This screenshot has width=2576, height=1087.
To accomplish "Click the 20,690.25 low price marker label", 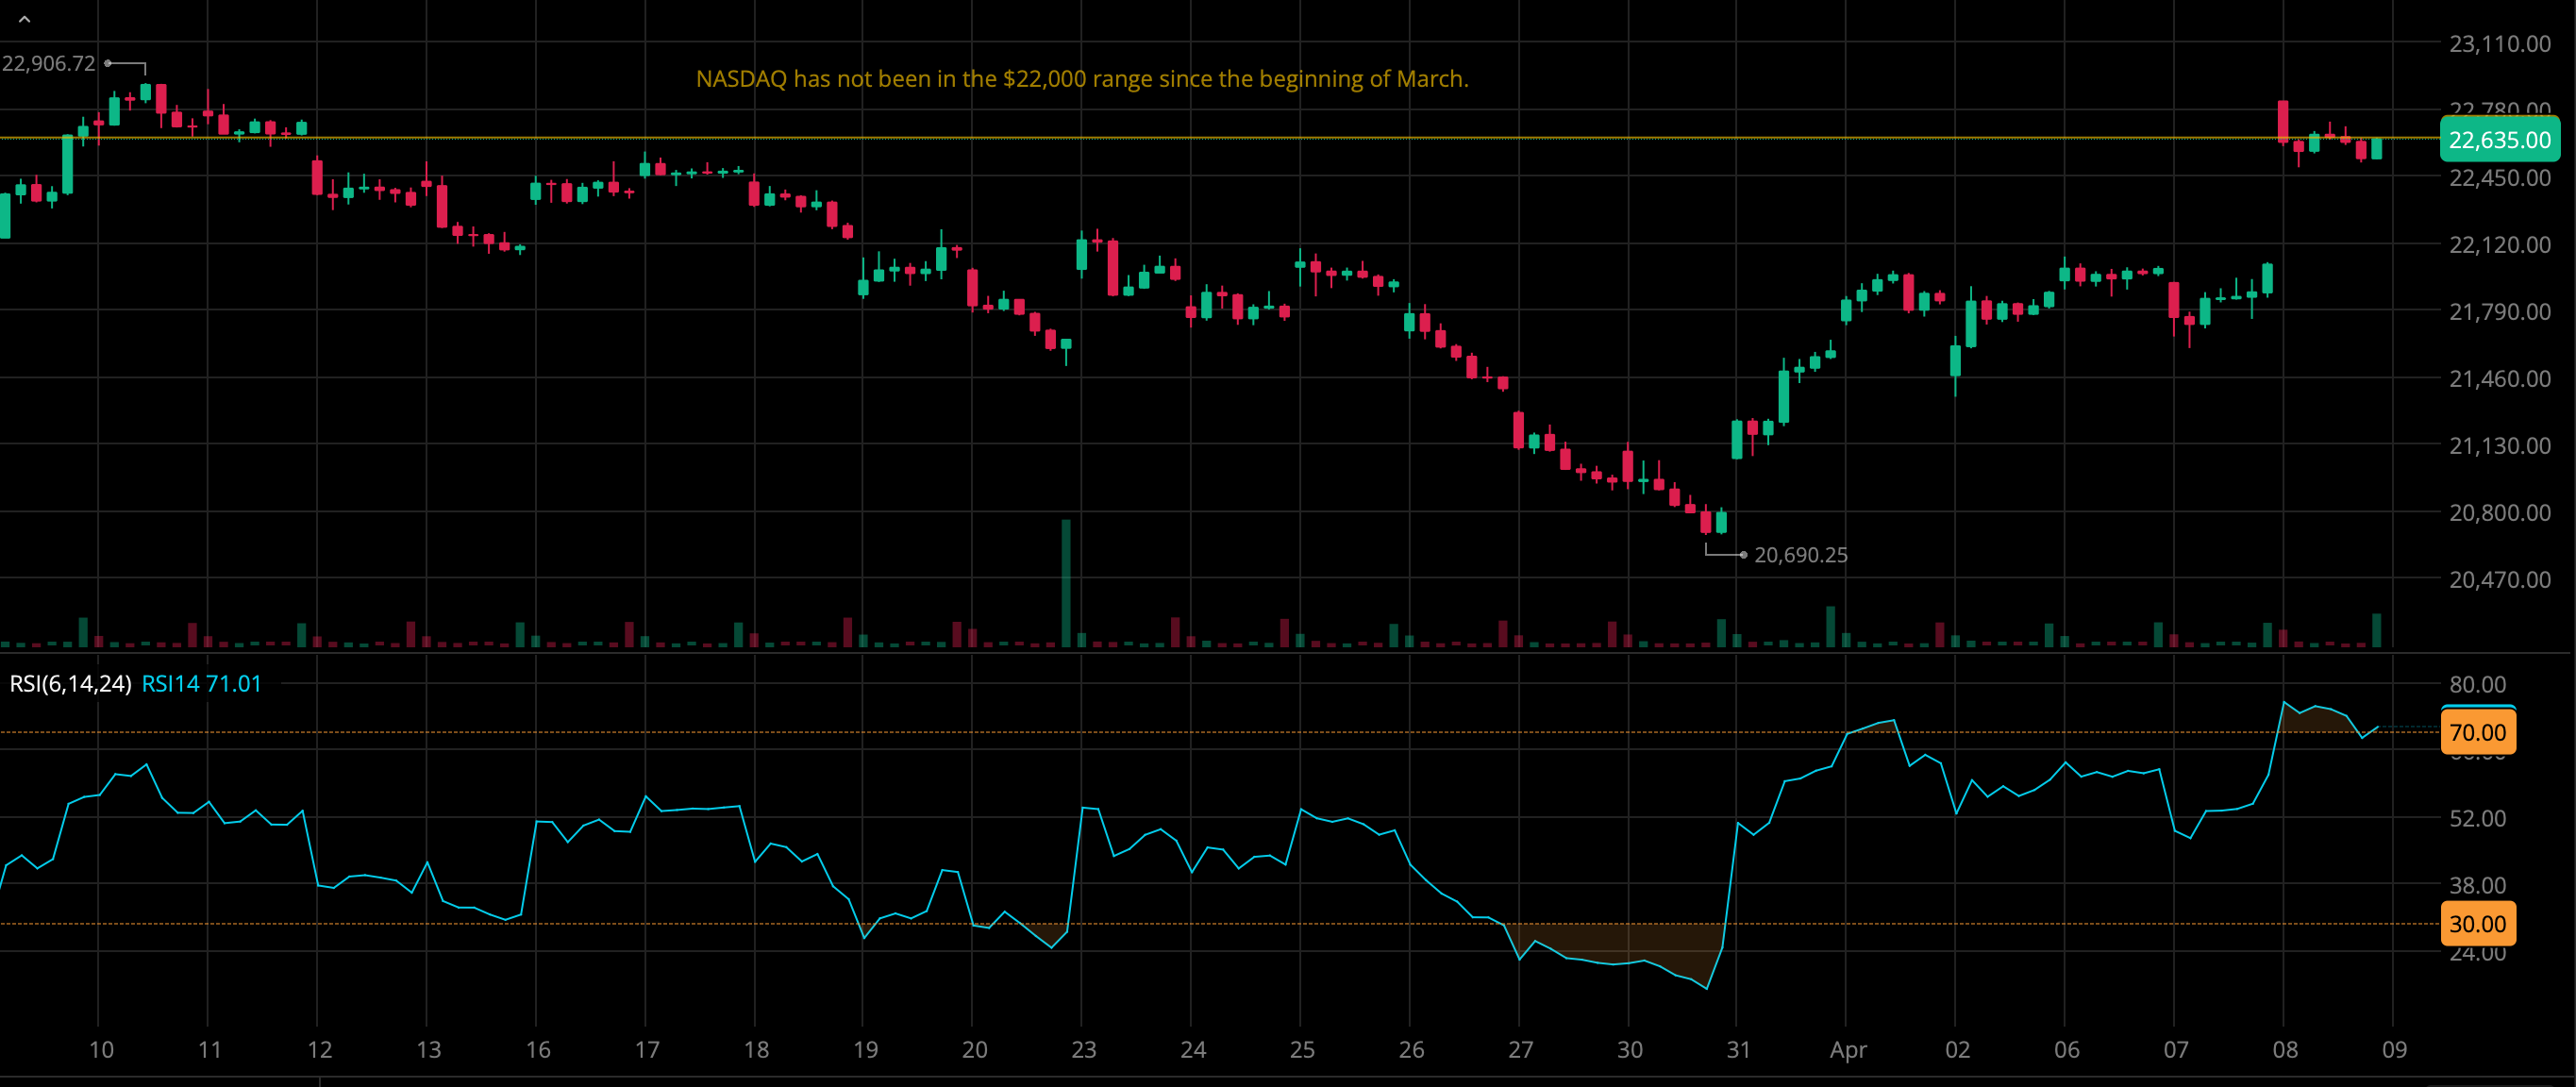I will click(1800, 555).
